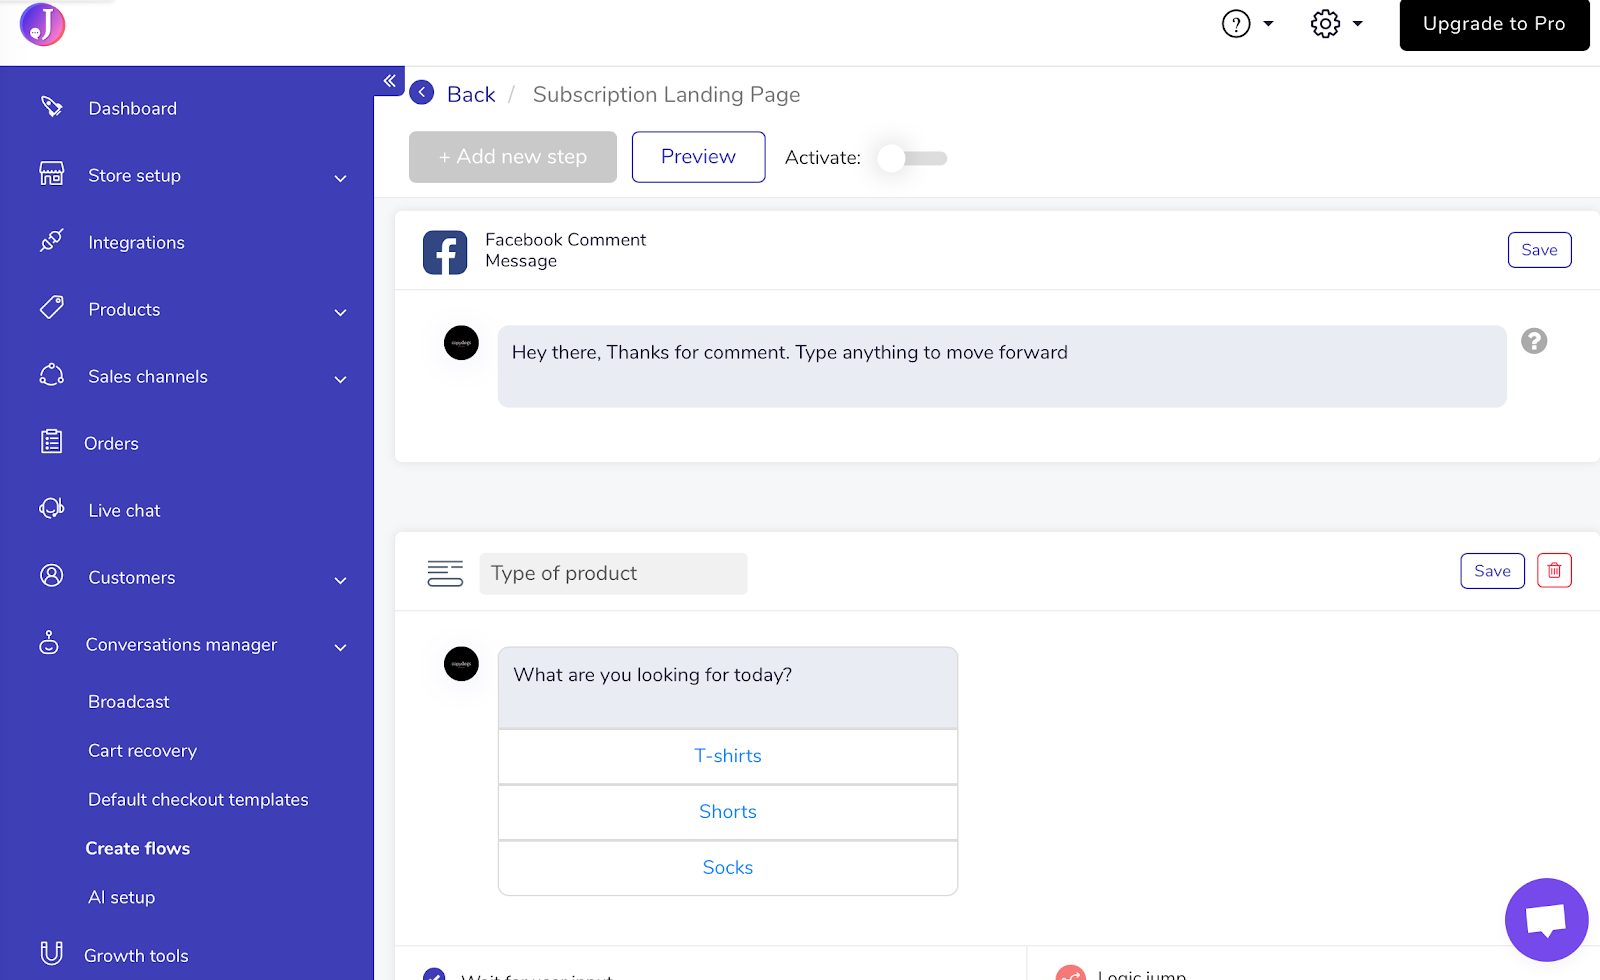Open the settings gear icon

tap(1325, 24)
